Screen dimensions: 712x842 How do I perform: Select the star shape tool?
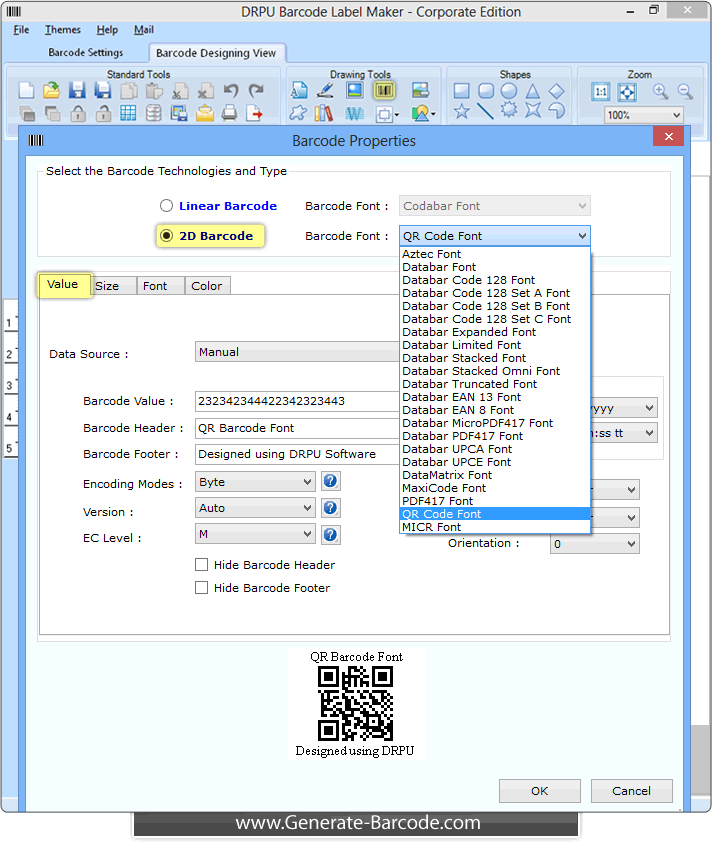pos(461,112)
